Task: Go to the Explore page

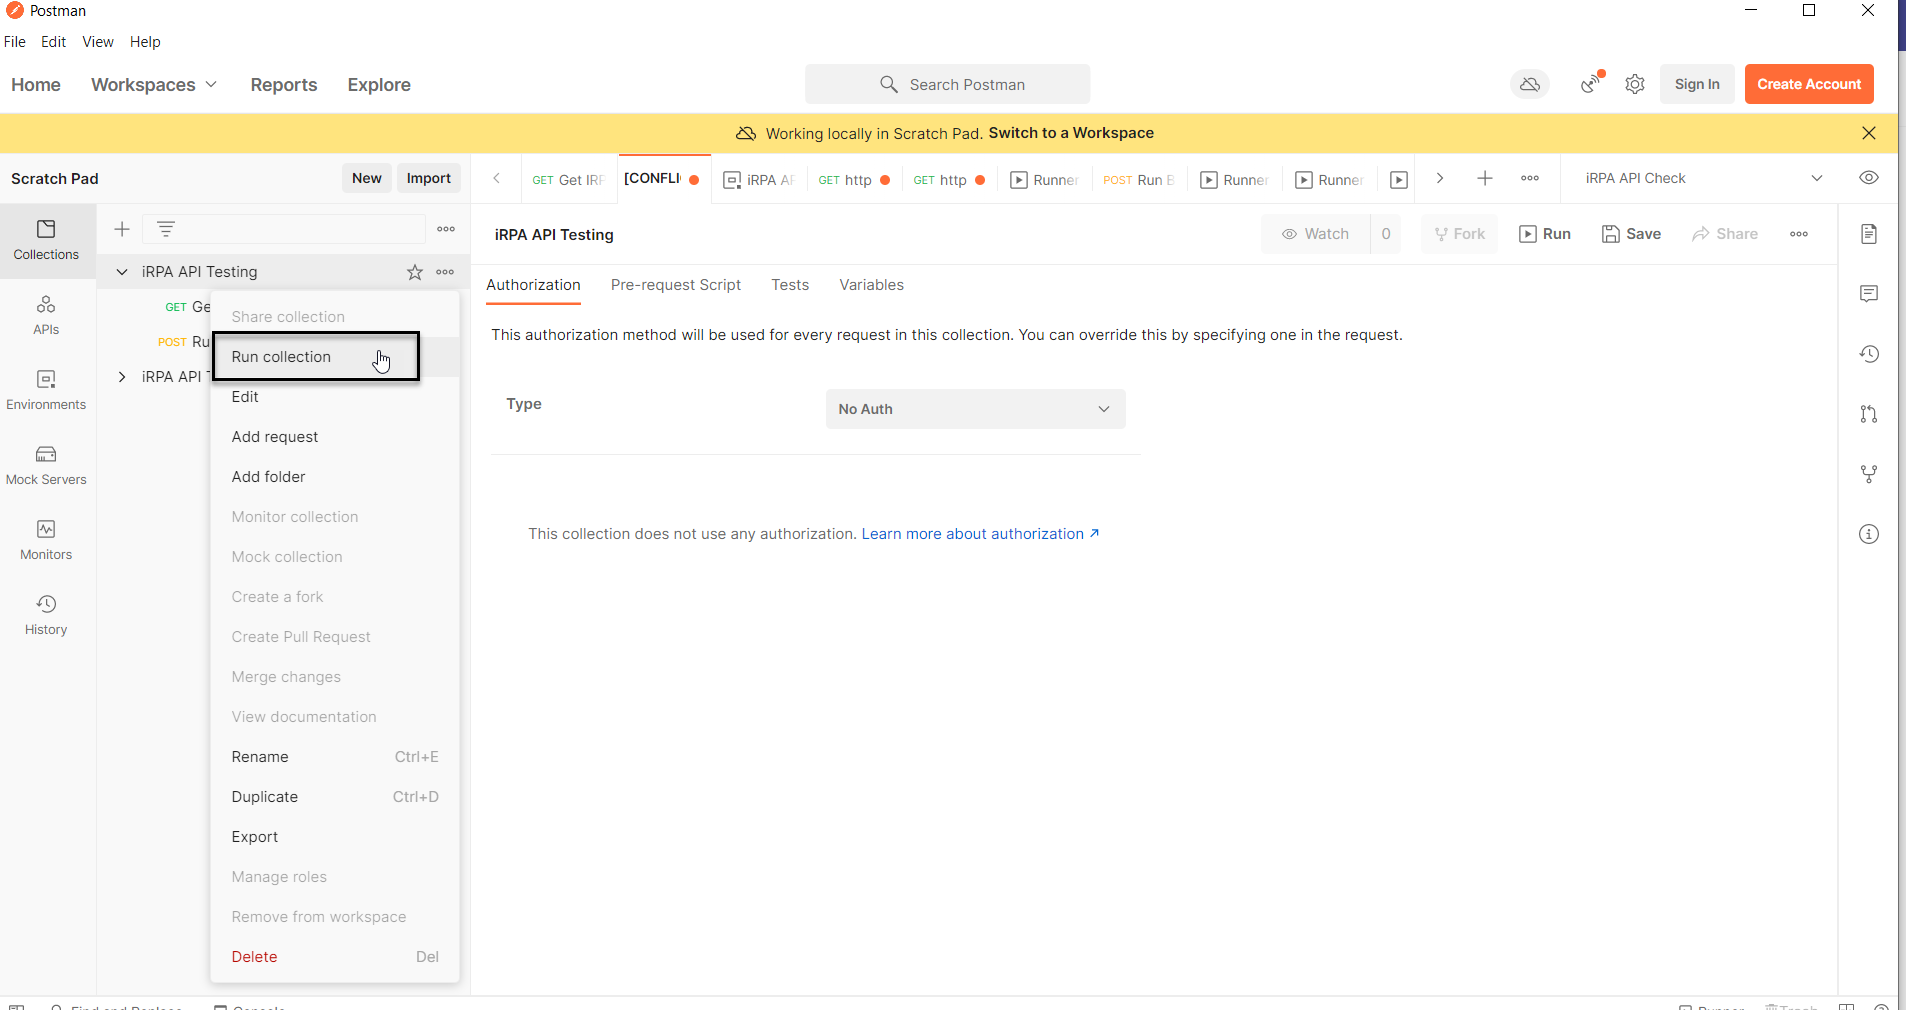Action: click(x=379, y=85)
